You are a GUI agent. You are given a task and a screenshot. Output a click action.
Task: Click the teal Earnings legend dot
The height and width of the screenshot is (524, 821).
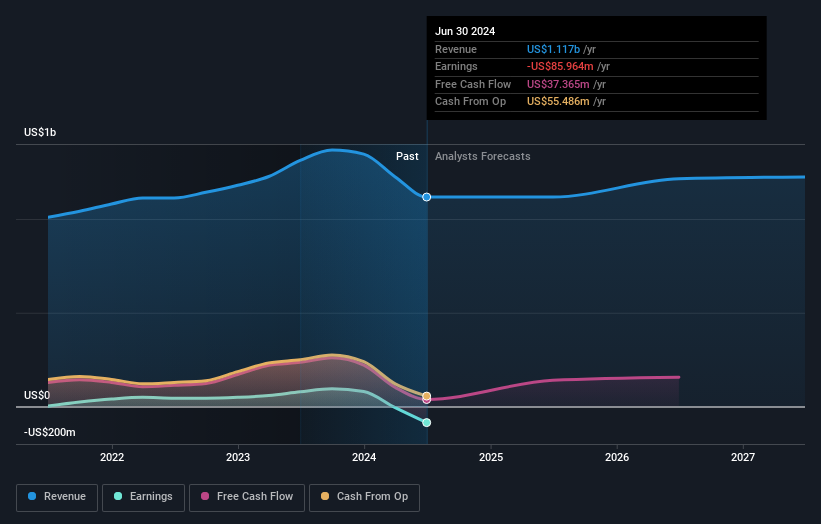pos(118,496)
